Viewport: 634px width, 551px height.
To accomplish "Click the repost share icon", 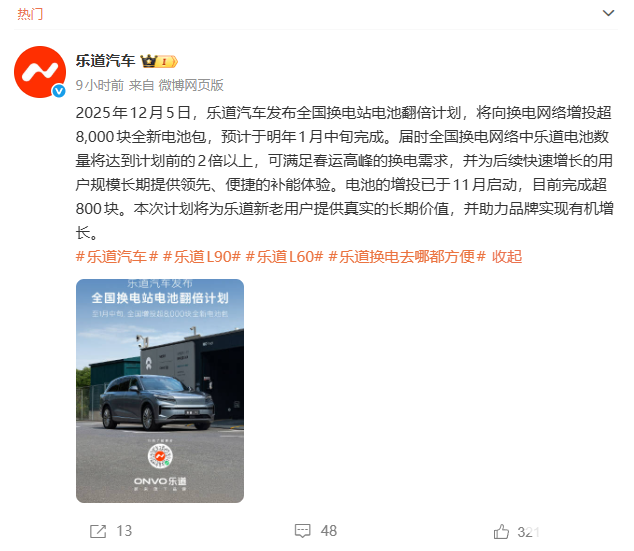I will 98,531.
